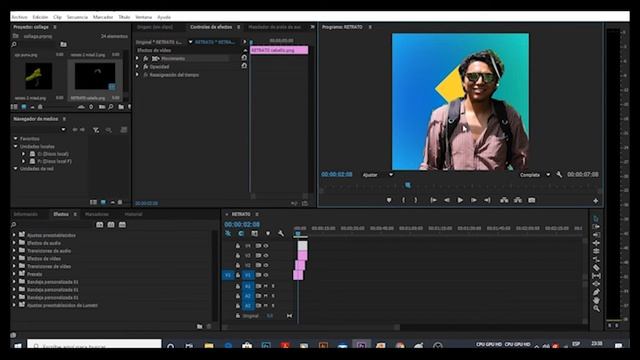The height and width of the screenshot is (360, 640).
Task: Open the Secuencia menu
Action: 77,17
